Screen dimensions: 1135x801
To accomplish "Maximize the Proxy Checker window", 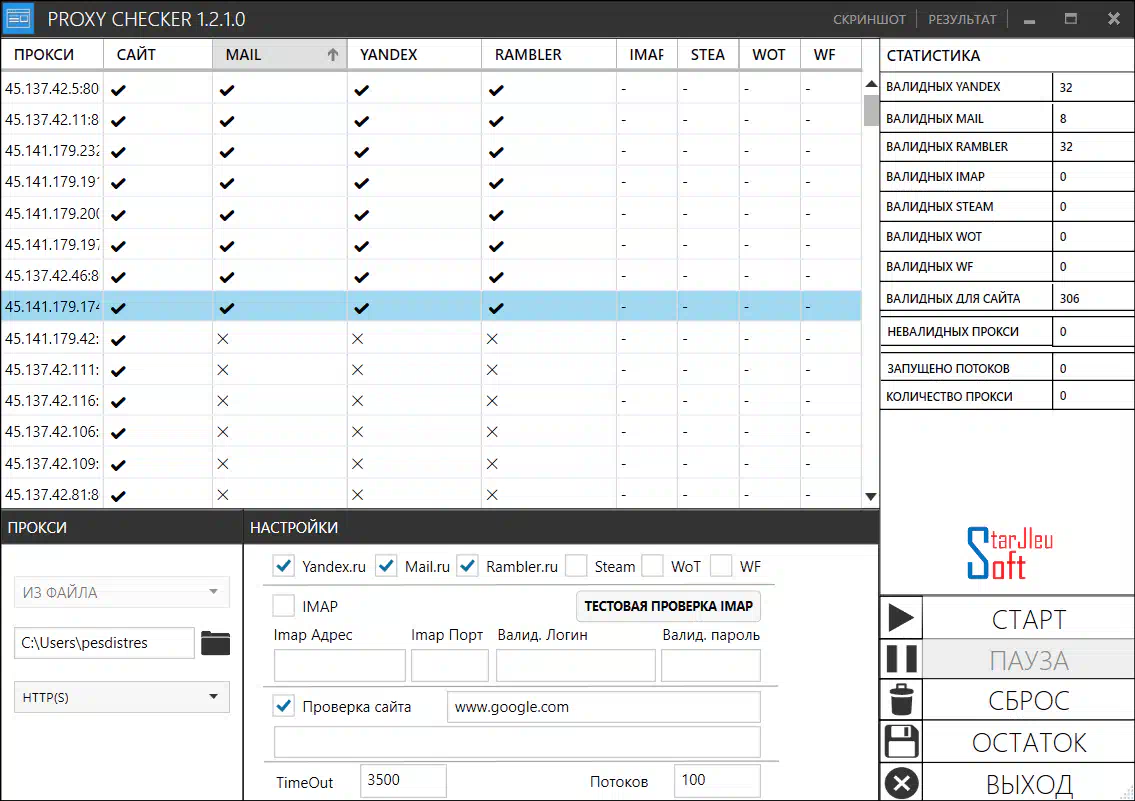I will (1071, 19).
